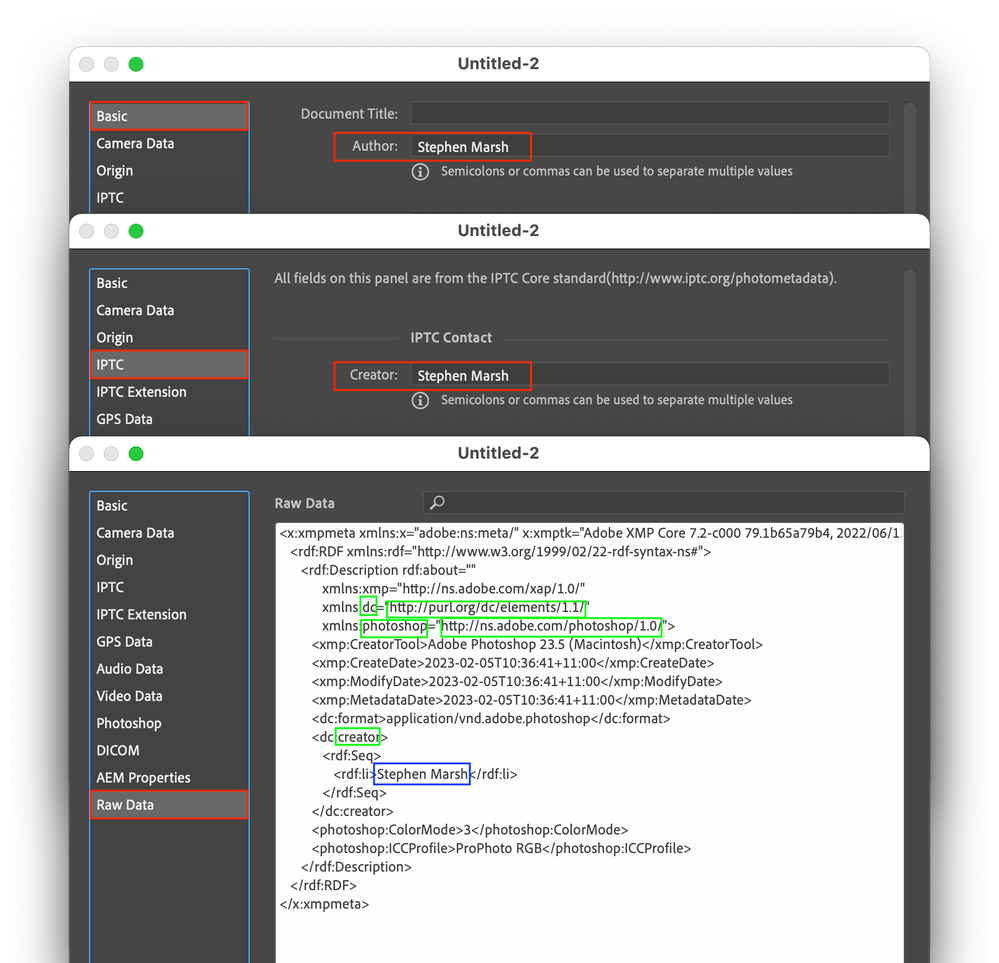Click the Creator field in IPTC Contact

pyautogui.click(x=650, y=375)
